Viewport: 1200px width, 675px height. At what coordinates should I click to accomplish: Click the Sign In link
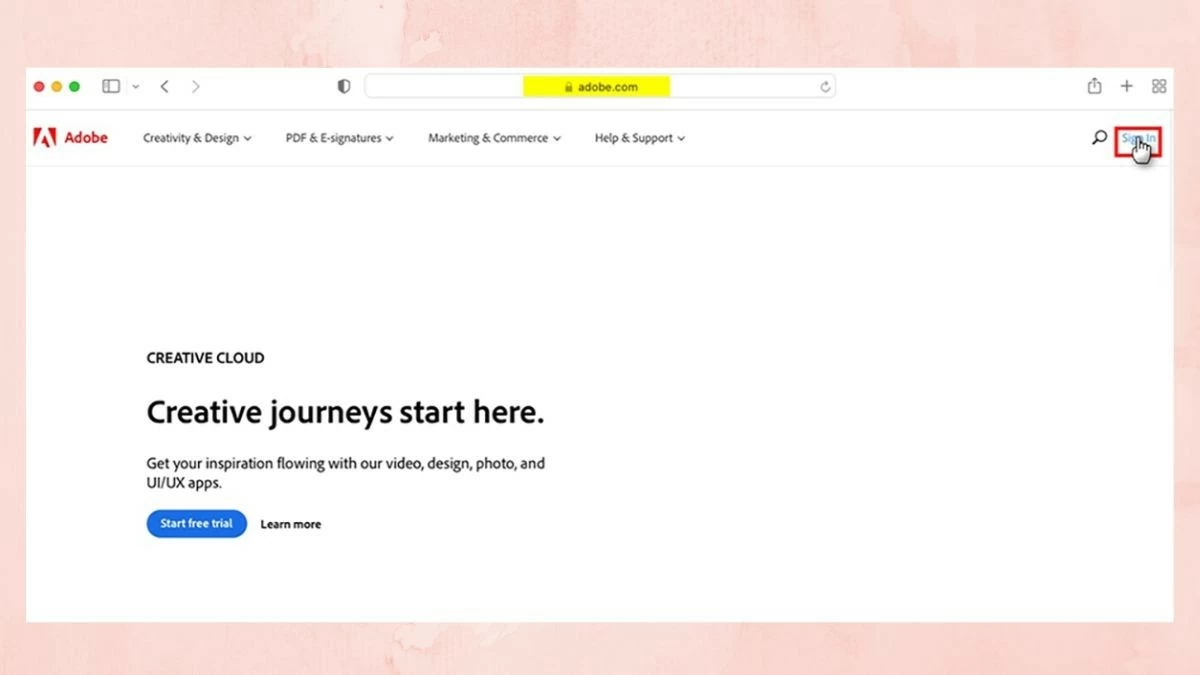(x=1138, y=139)
